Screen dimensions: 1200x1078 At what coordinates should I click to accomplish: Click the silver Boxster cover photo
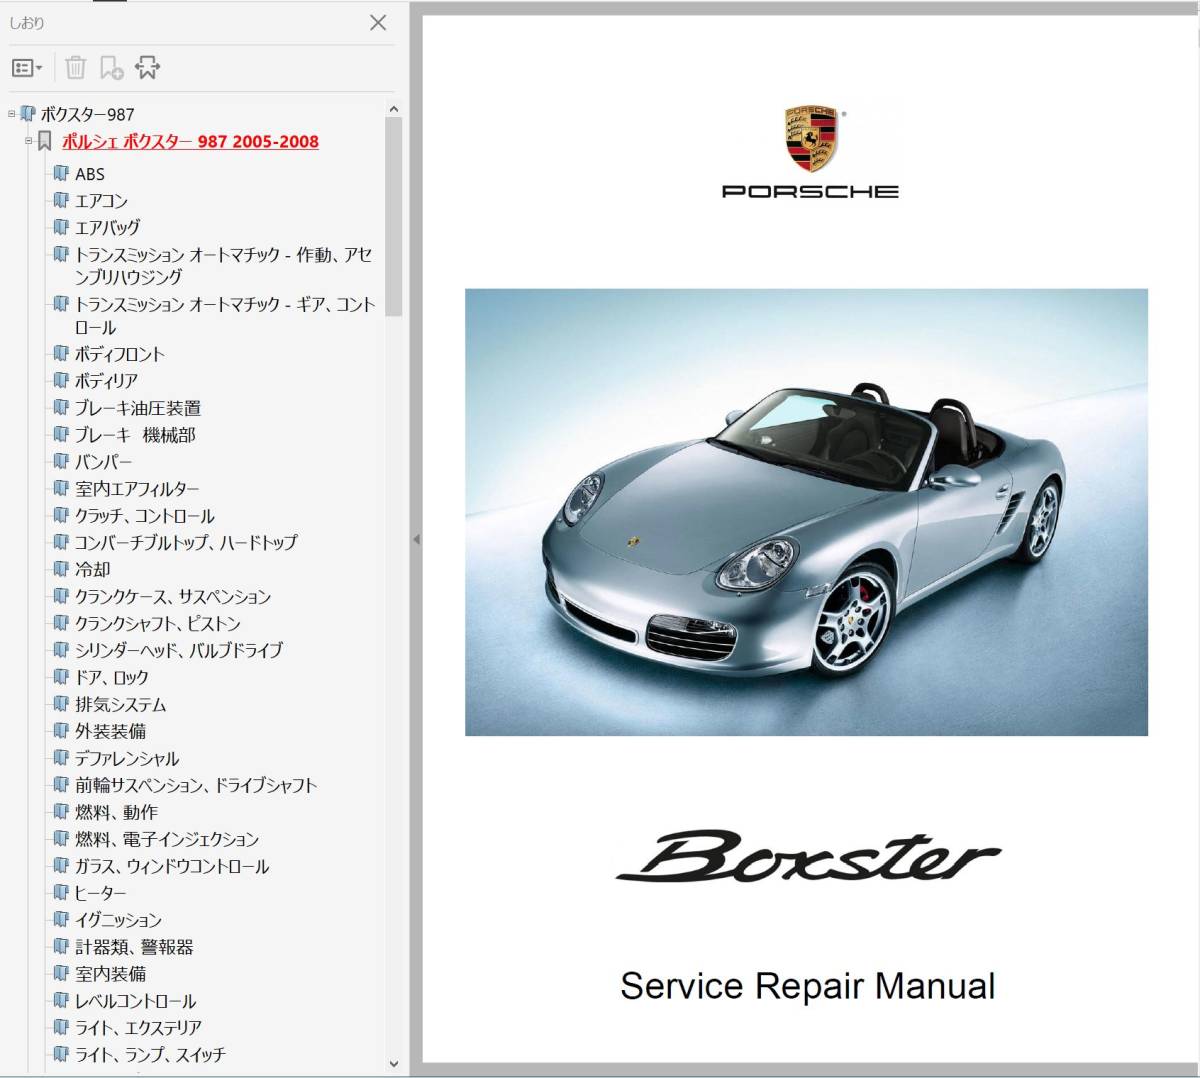click(806, 512)
